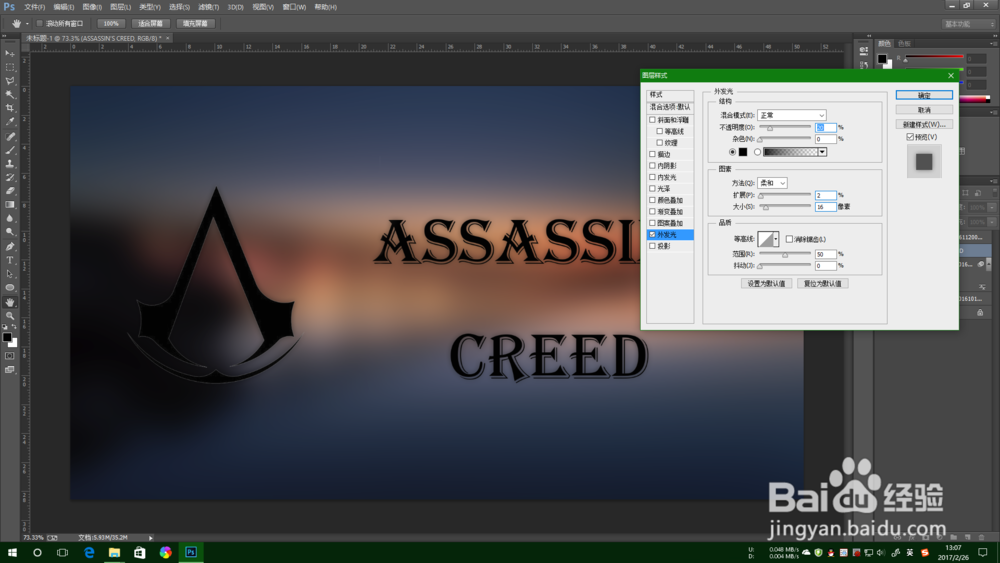The width and height of the screenshot is (1000, 563).
Task: Click Fit Screen (适合屏幕) button
Action: click(x=151, y=24)
